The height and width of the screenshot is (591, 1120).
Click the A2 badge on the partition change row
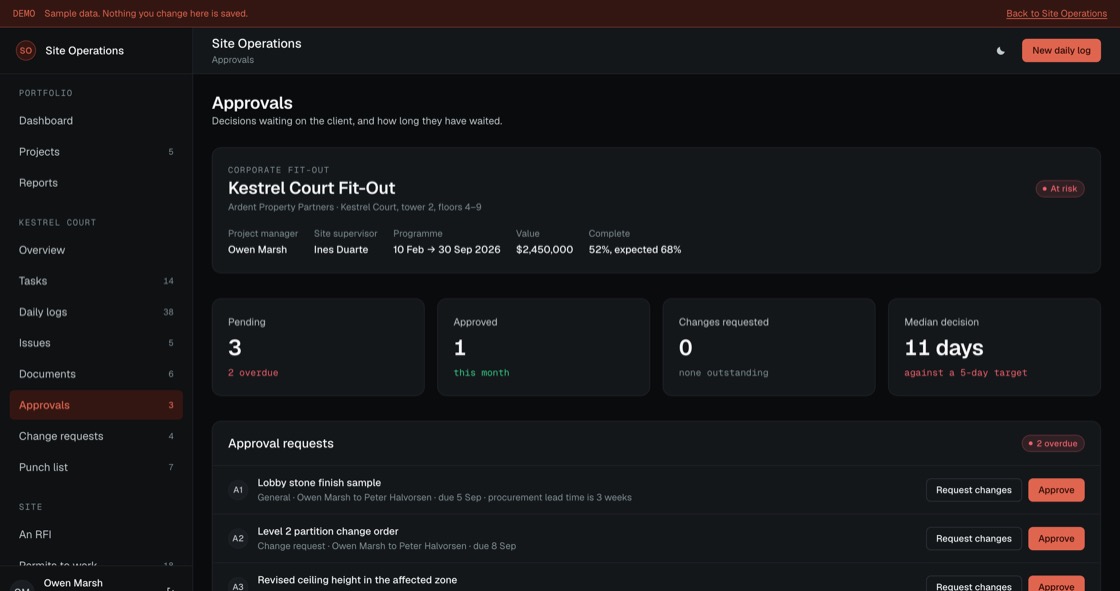[238, 539]
